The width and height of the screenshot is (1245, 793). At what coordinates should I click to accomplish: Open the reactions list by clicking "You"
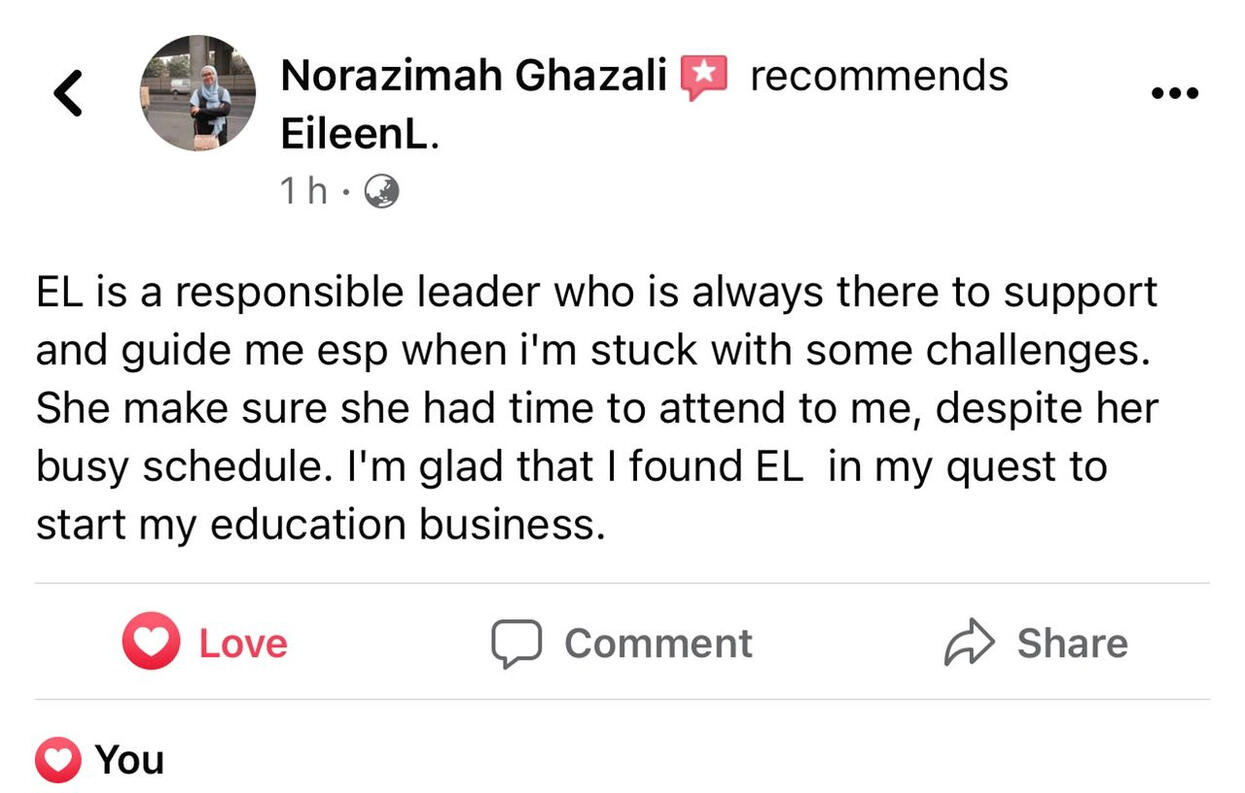pos(129,760)
